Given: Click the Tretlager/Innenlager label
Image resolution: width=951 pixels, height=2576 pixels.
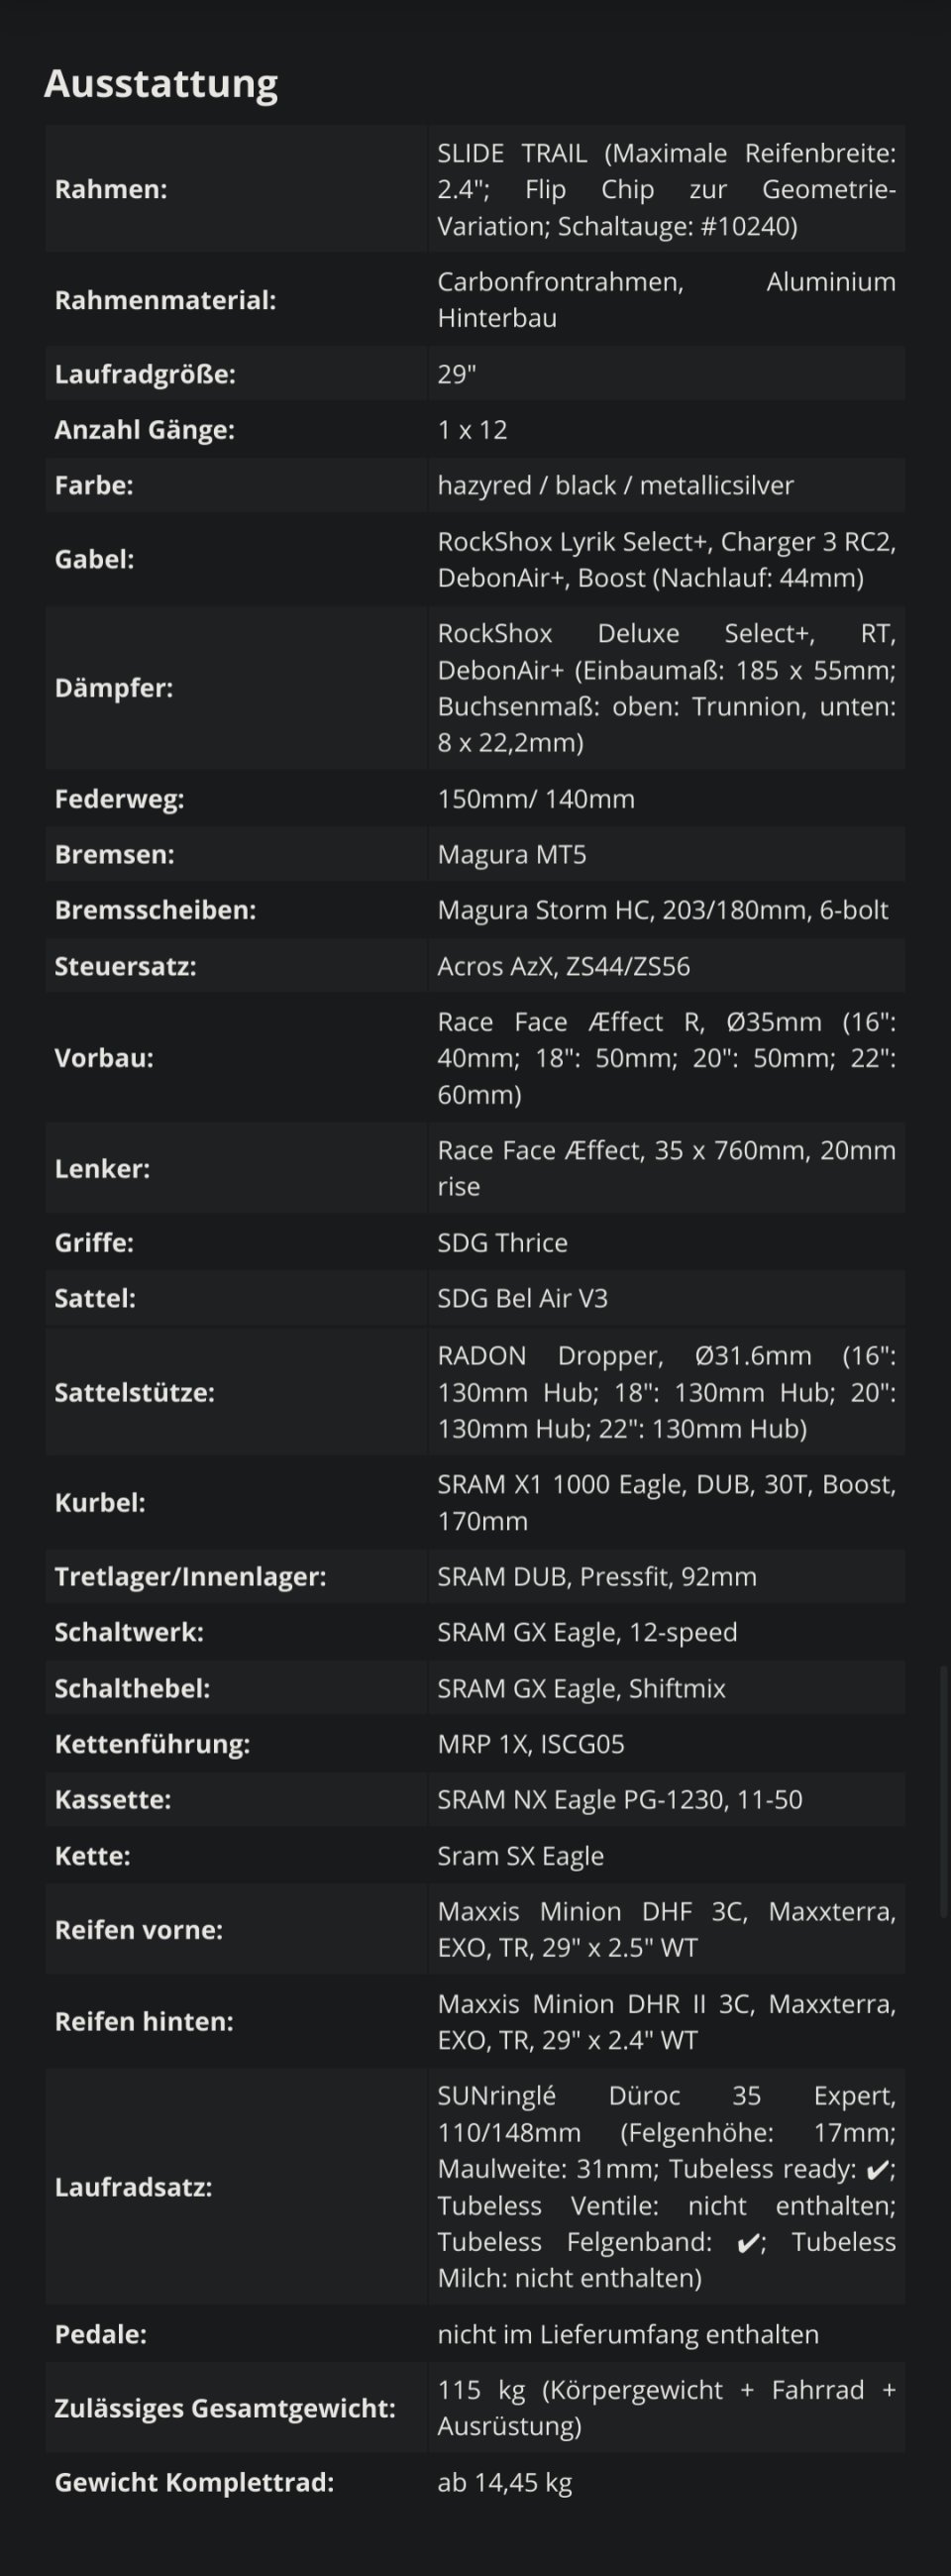Looking at the screenshot, I should pos(190,1576).
